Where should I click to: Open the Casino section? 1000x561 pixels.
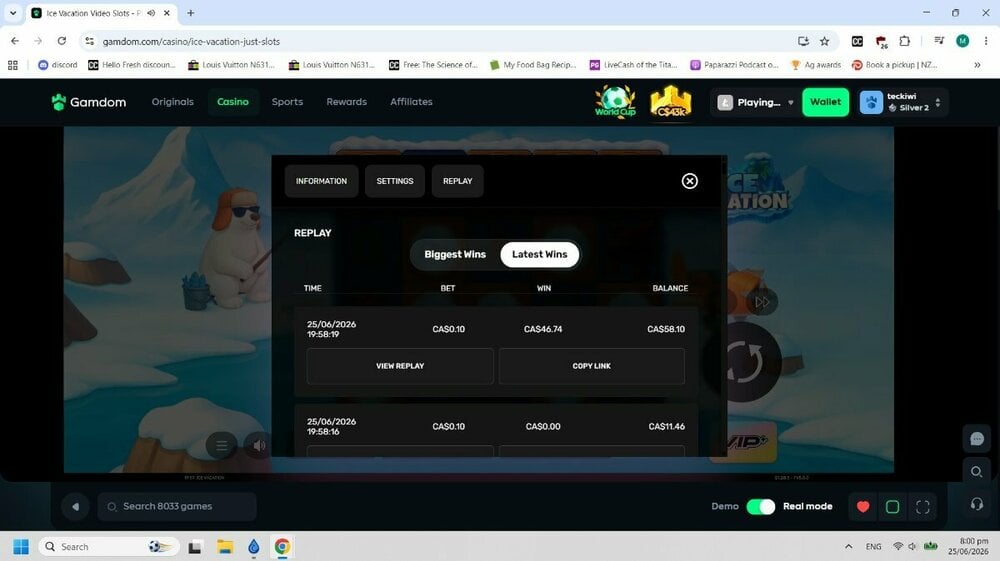(x=233, y=102)
